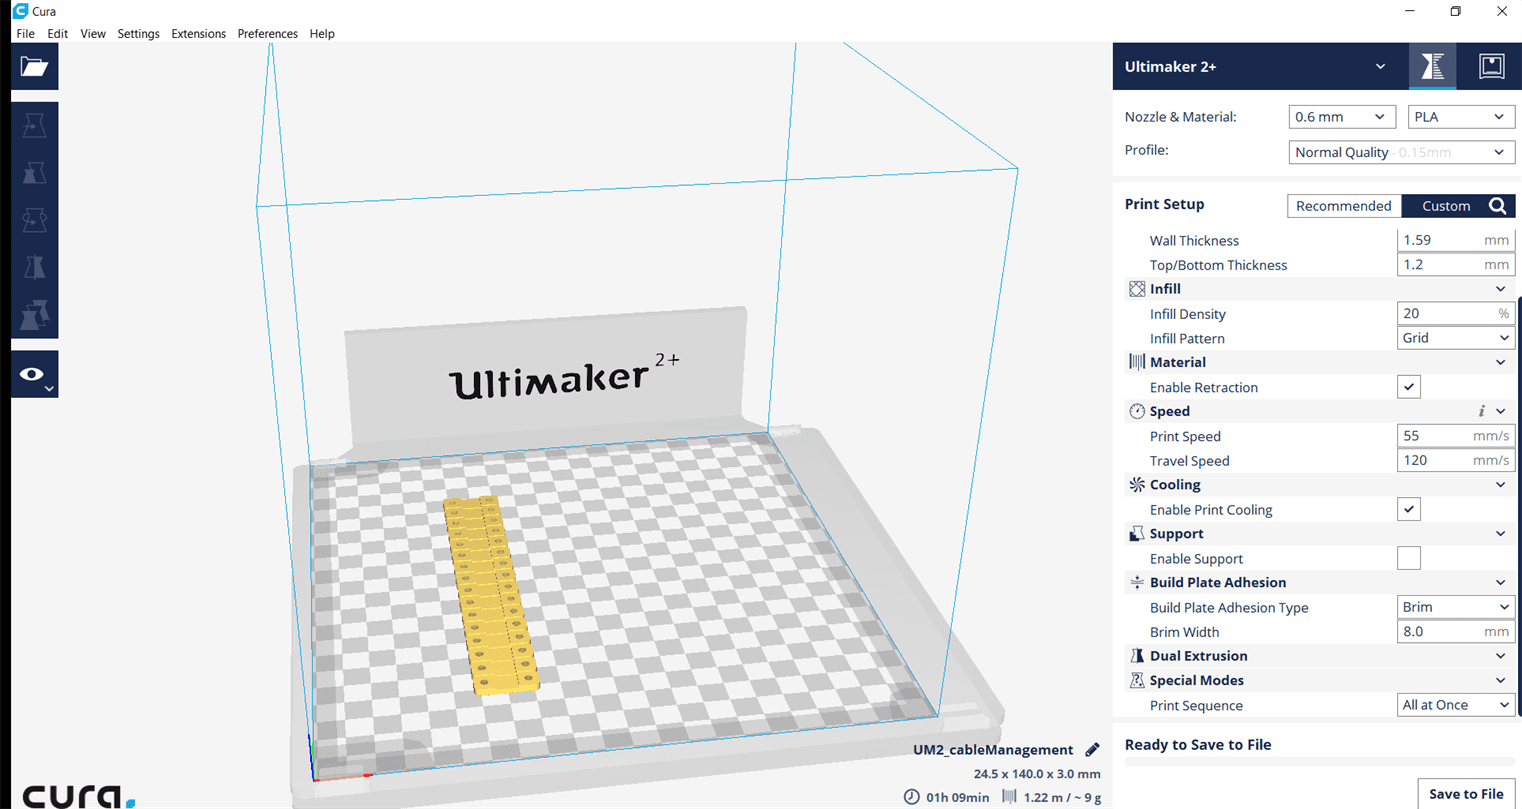Select the Rotate tool in sidebar
The width and height of the screenshot is (1522, 809).
[x=34, y=220]
